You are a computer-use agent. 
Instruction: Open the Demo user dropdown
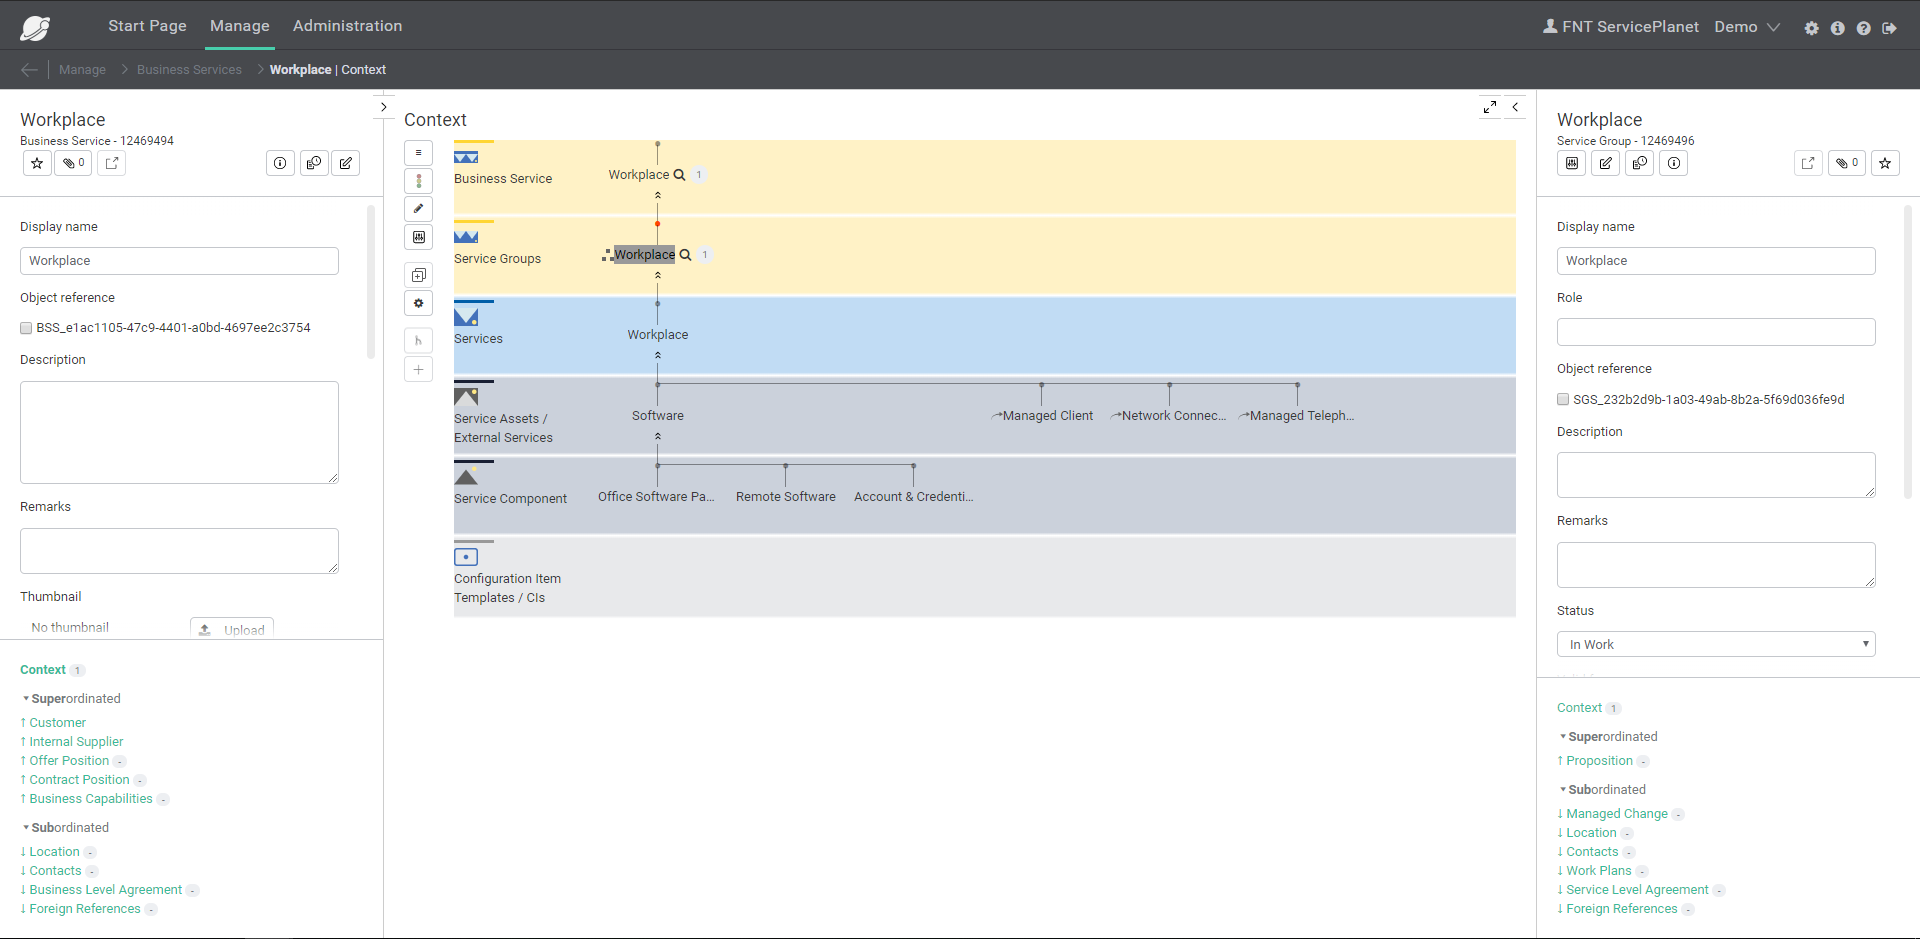pos(1746,27)
